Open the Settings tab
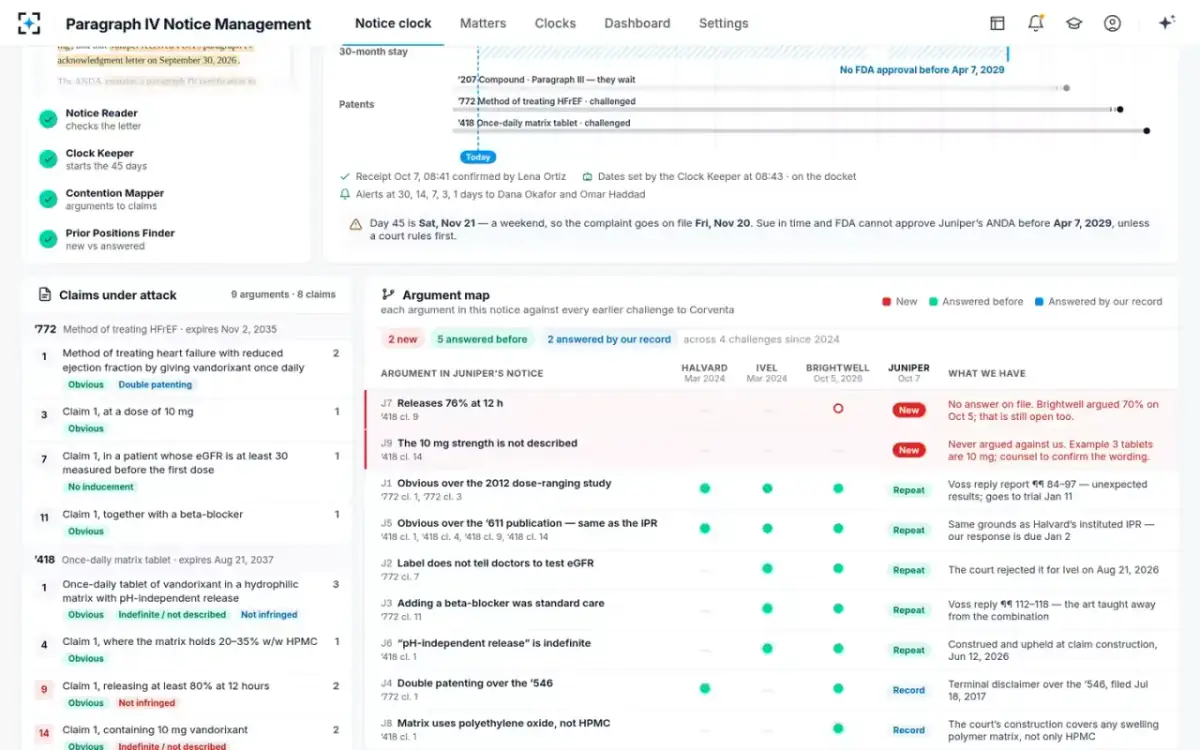Screen dimensions: 1200x750 point(724,23)
